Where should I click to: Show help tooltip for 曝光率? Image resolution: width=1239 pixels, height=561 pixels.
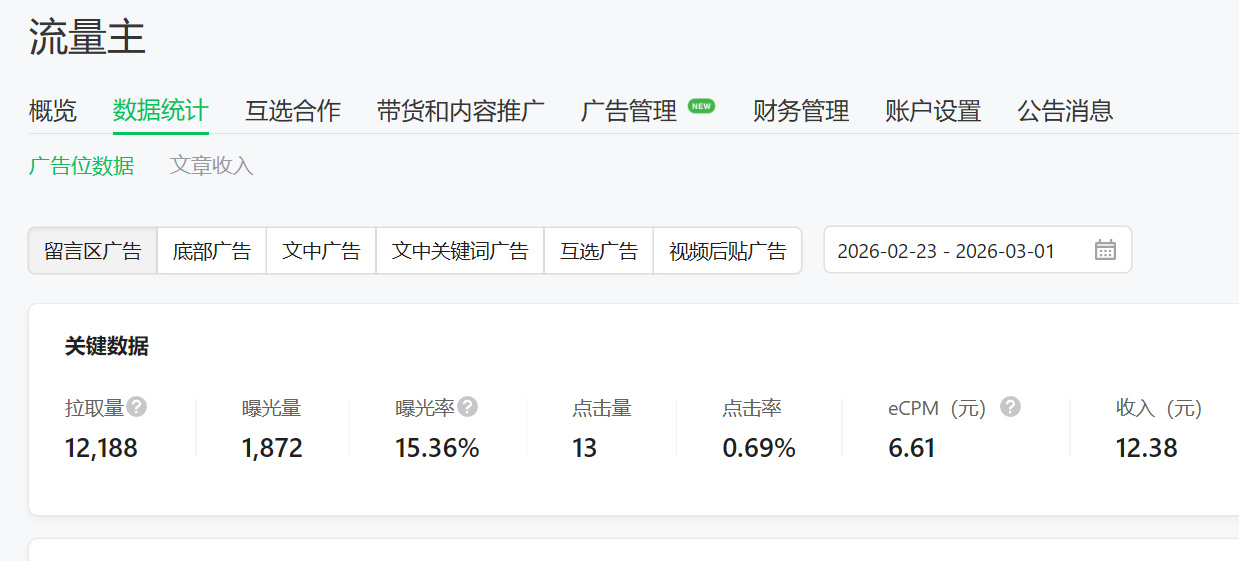(x=467, y=407)
